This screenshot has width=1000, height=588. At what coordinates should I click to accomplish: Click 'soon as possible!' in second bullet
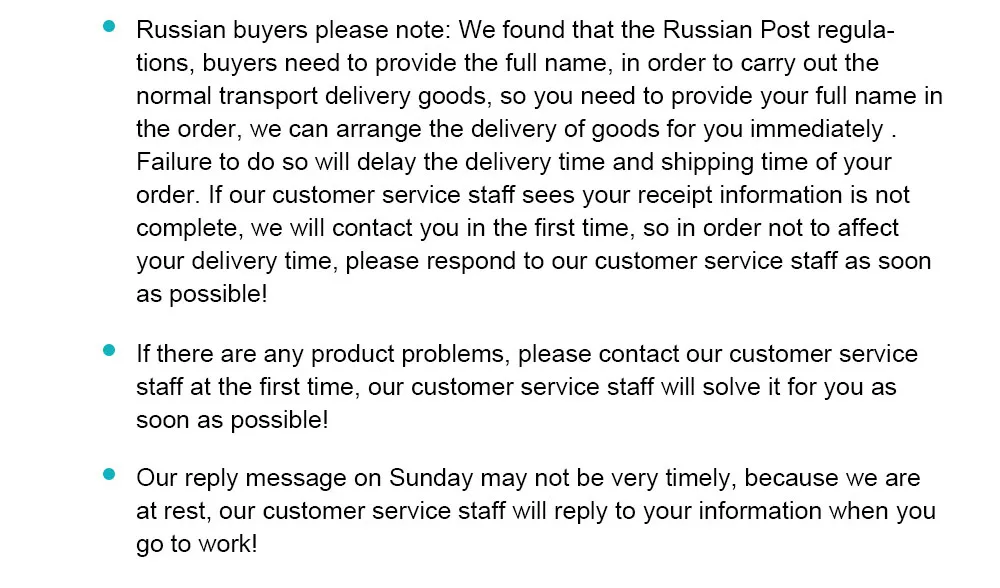coord(232,420)
